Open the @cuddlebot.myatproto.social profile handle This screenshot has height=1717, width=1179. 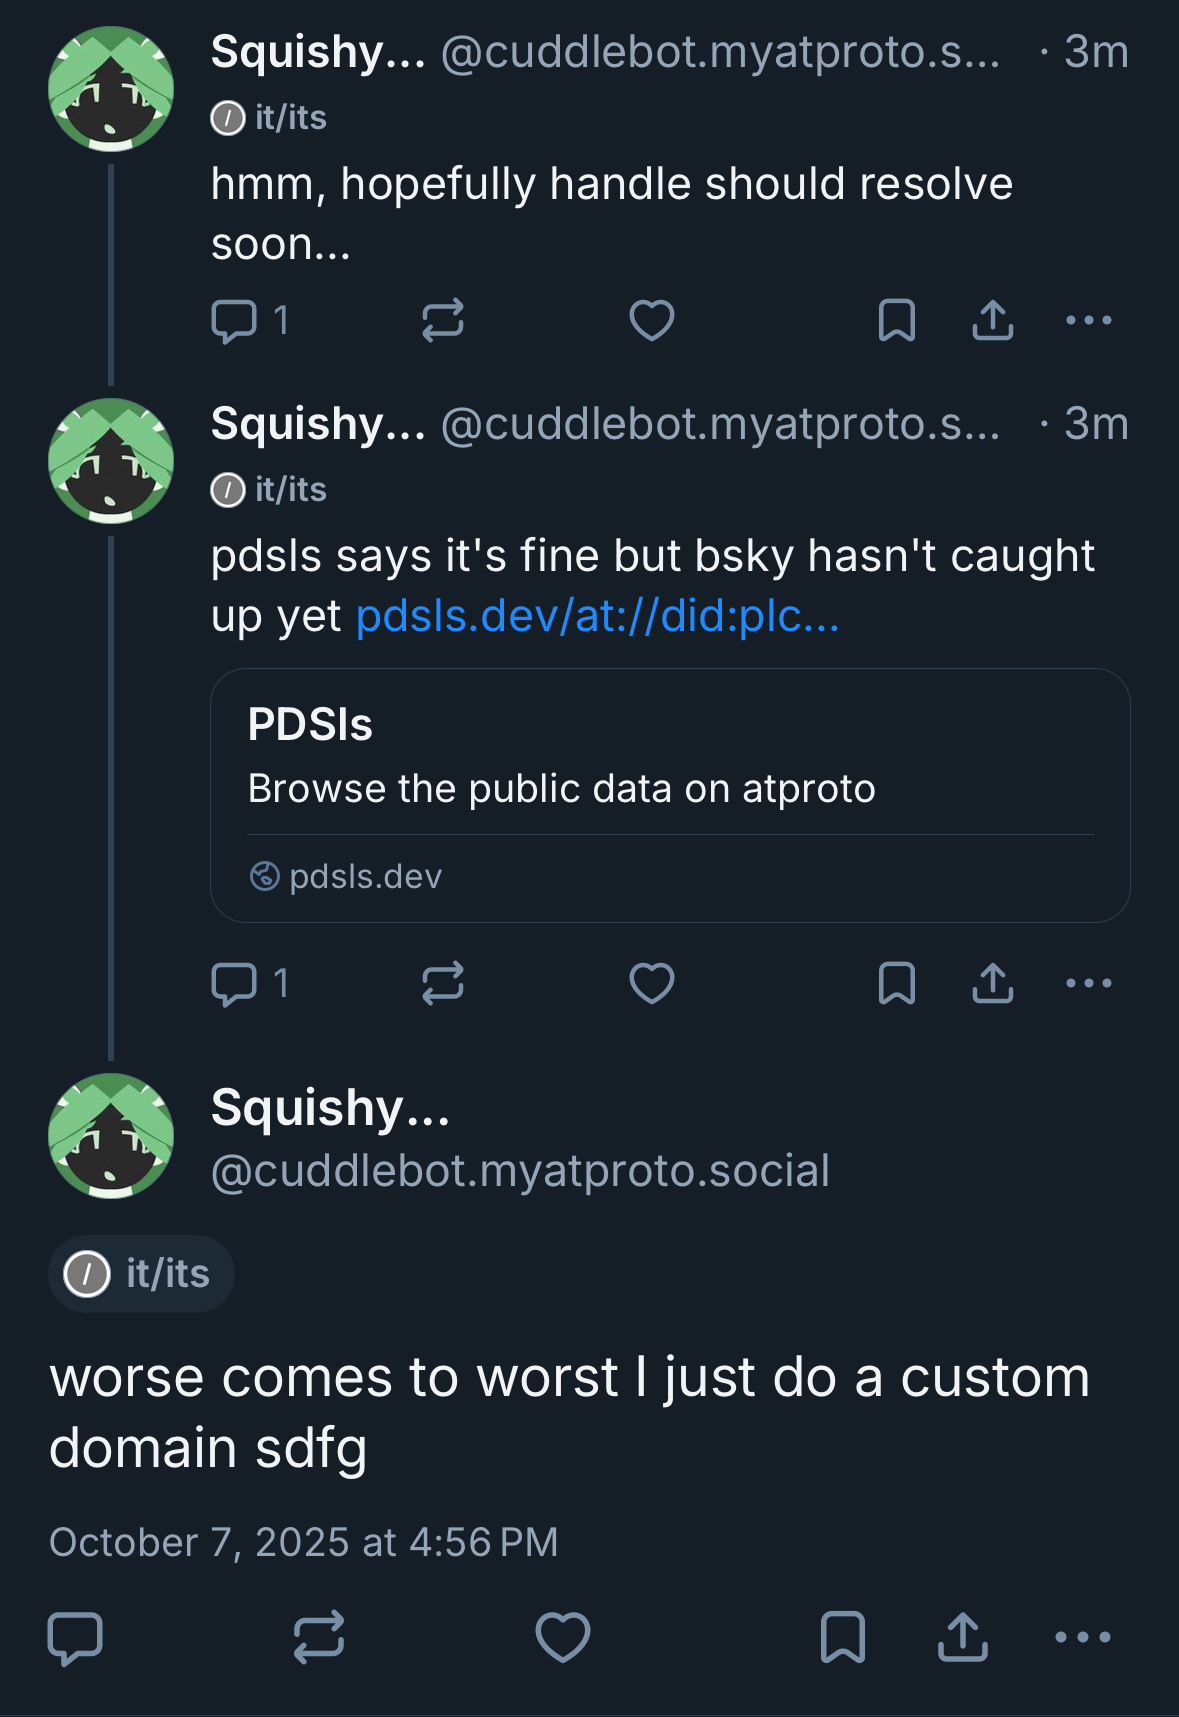point(520,1171)
